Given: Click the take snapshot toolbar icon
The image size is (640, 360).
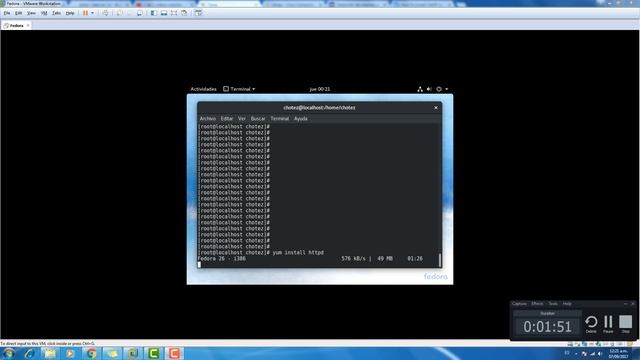Looking at the screenshot, I should pyautogui.click(x=120, y=13).
